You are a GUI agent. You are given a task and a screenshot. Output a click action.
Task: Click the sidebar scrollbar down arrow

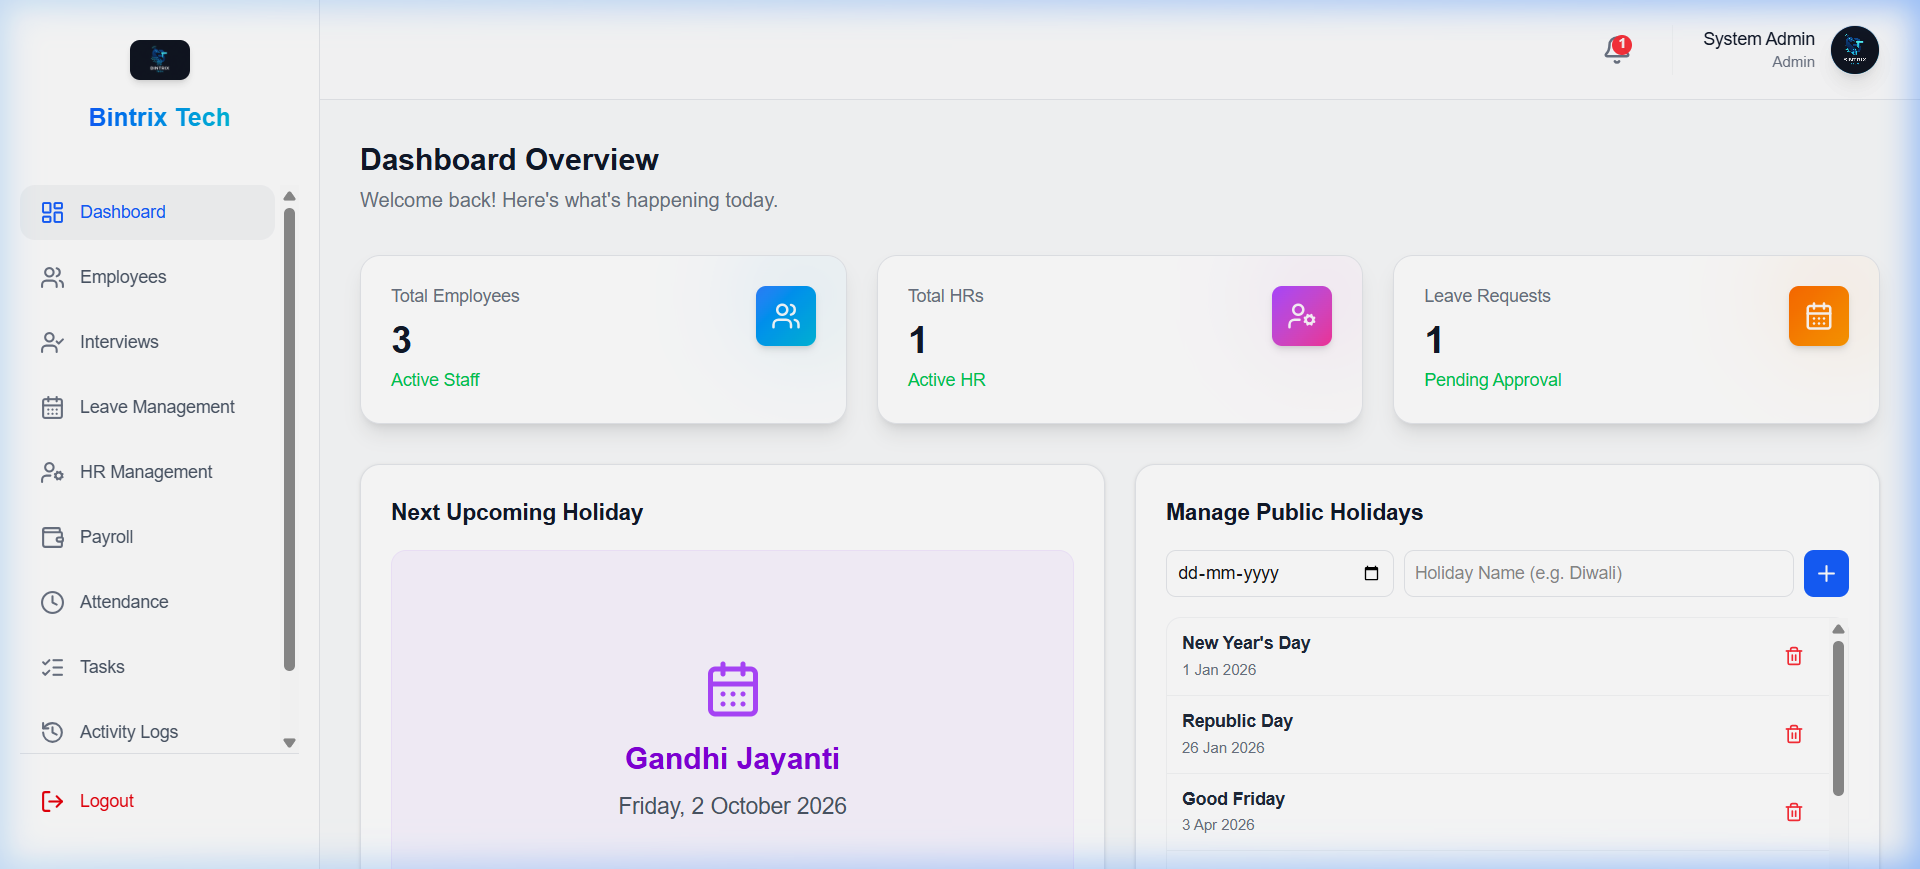(289, 743)
